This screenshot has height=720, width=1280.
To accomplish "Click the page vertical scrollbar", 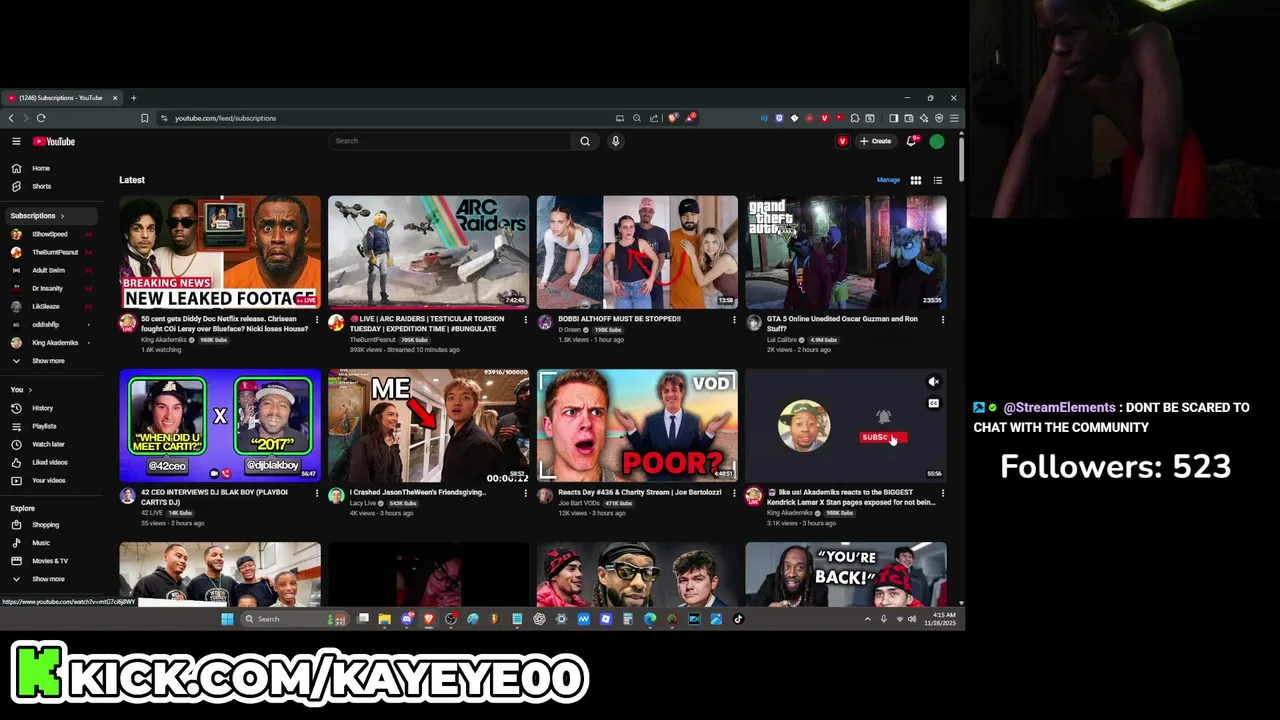I will (x=961, y=160).
